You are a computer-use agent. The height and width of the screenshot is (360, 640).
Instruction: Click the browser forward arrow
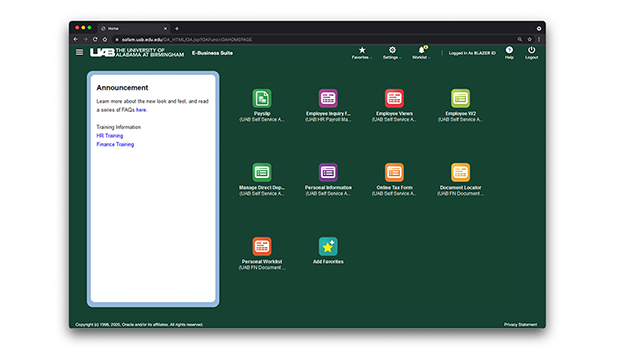[85, 40]
